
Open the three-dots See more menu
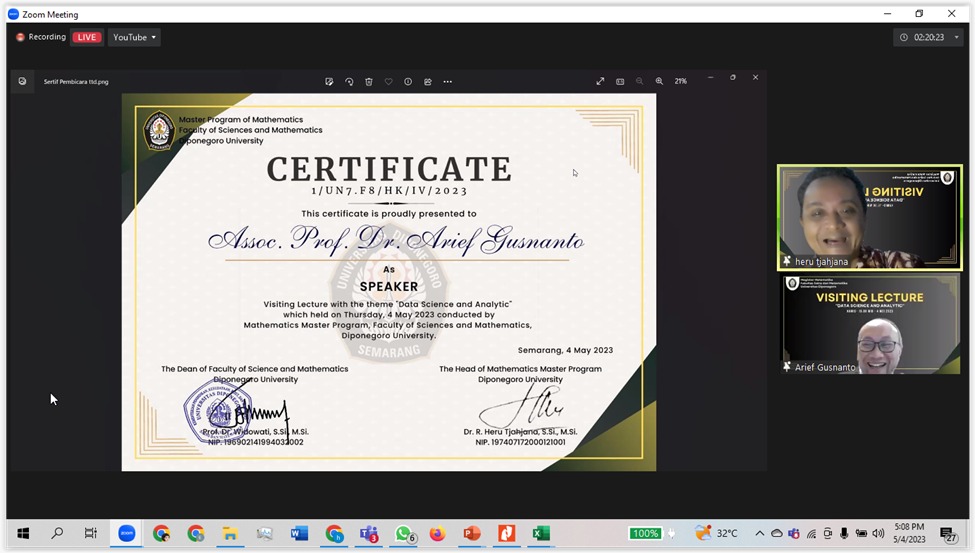pyautogui.click(x=447, y=81)
